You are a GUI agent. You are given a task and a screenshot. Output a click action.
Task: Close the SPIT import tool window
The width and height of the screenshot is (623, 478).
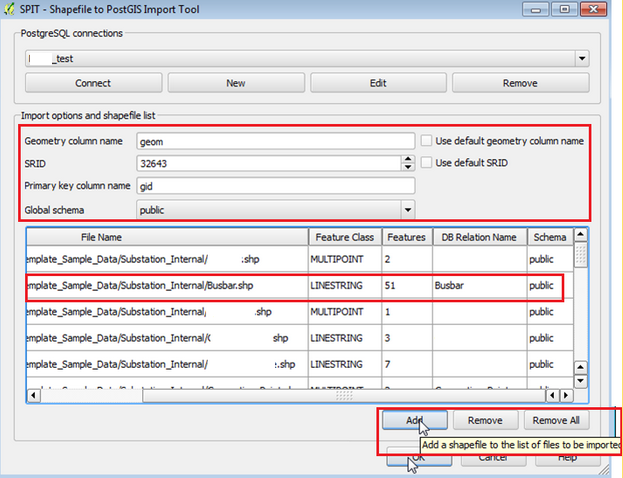pyautogui.click(x=593, y=9)
